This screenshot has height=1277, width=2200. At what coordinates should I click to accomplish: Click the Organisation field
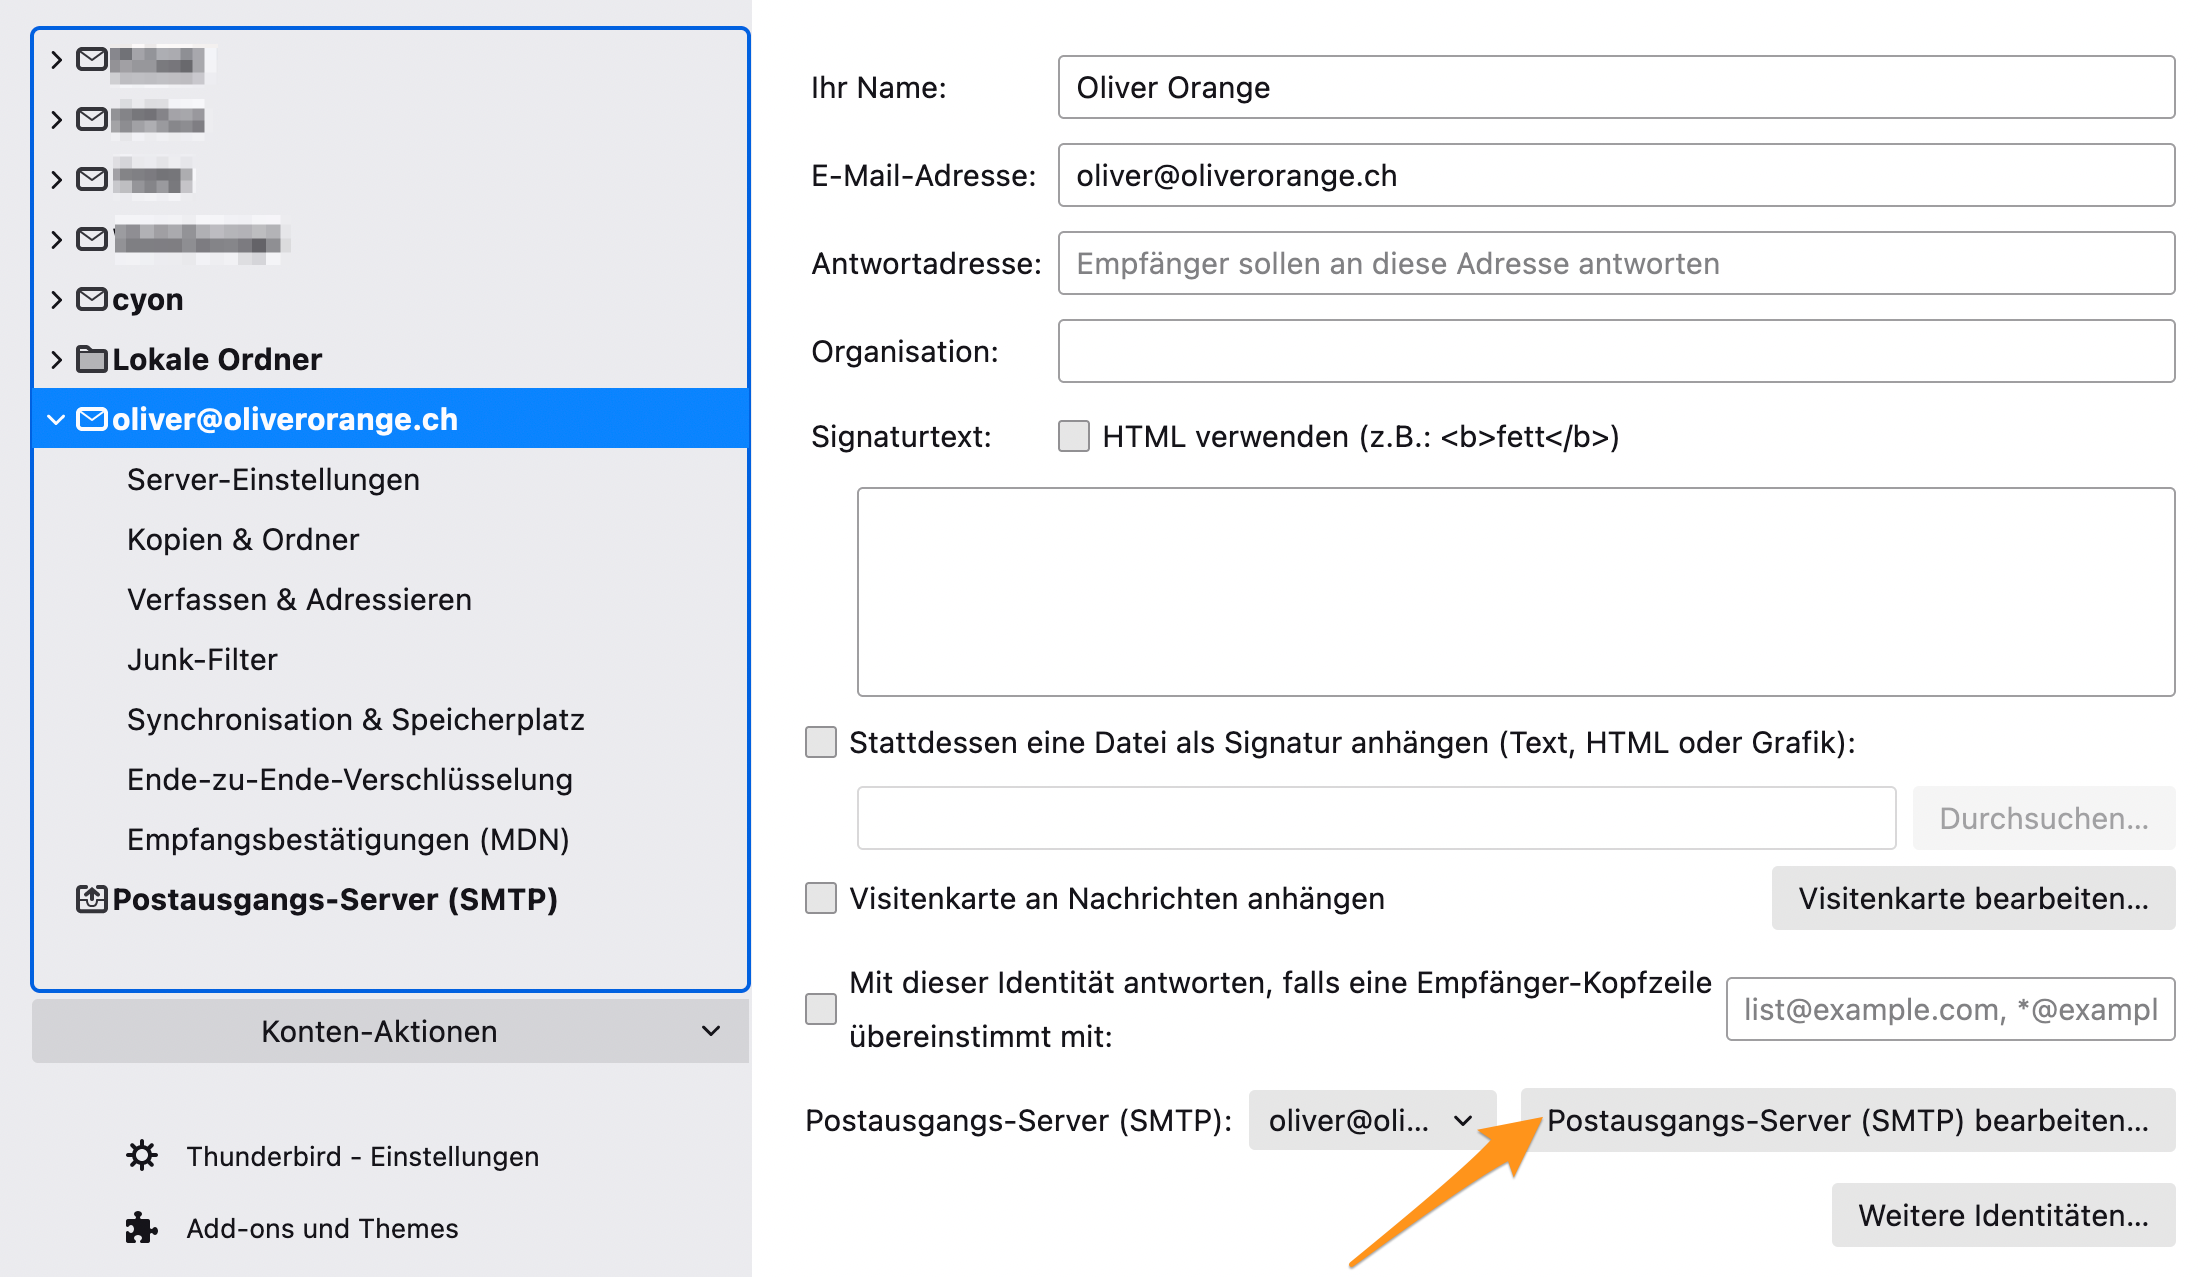tap(1616, 351)
